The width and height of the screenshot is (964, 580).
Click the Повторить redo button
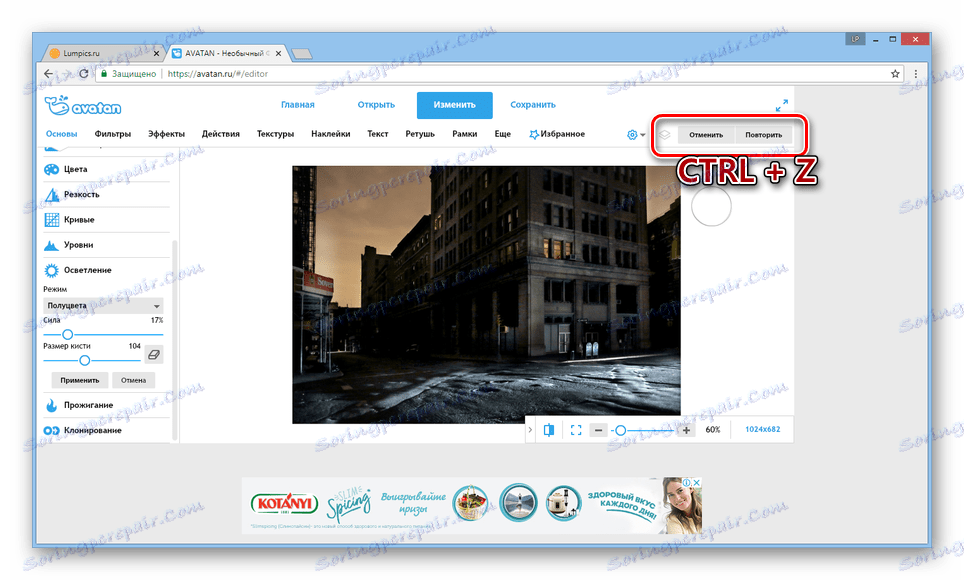pyautogui.click(x=764, y=135)
